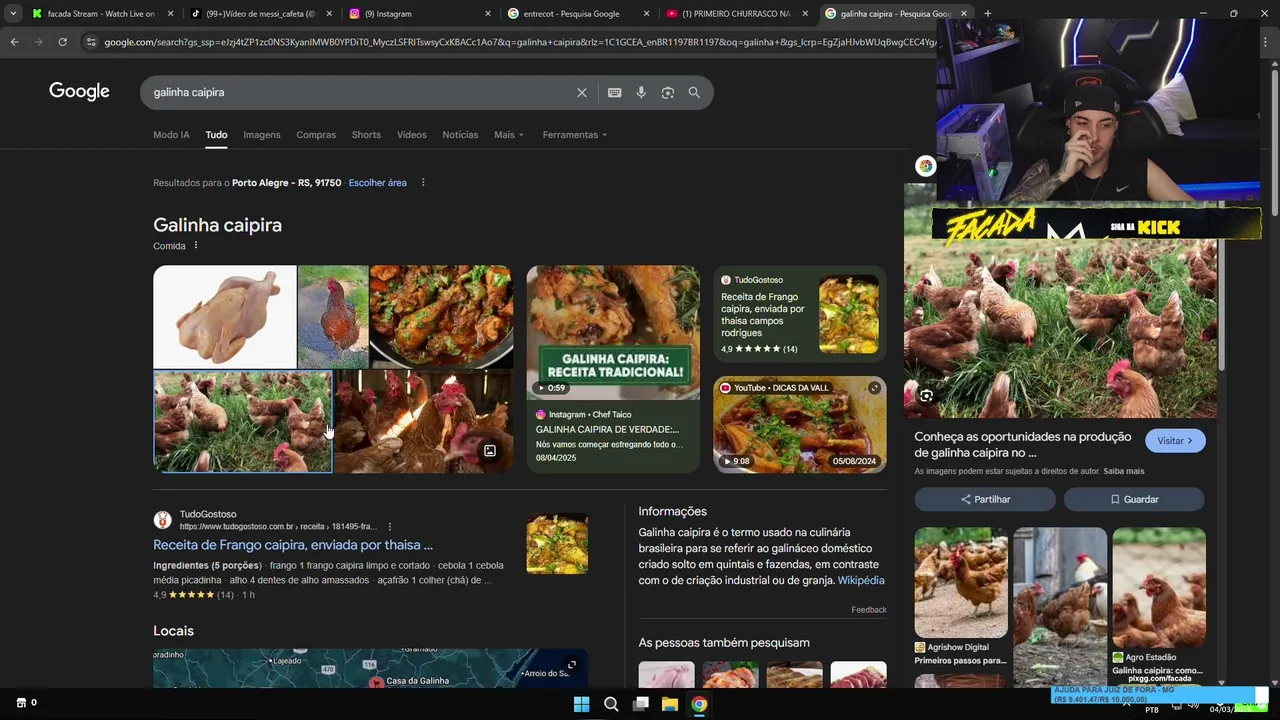Go back with the browser back arrow
1280x720 pixels.
coord(14,42)
